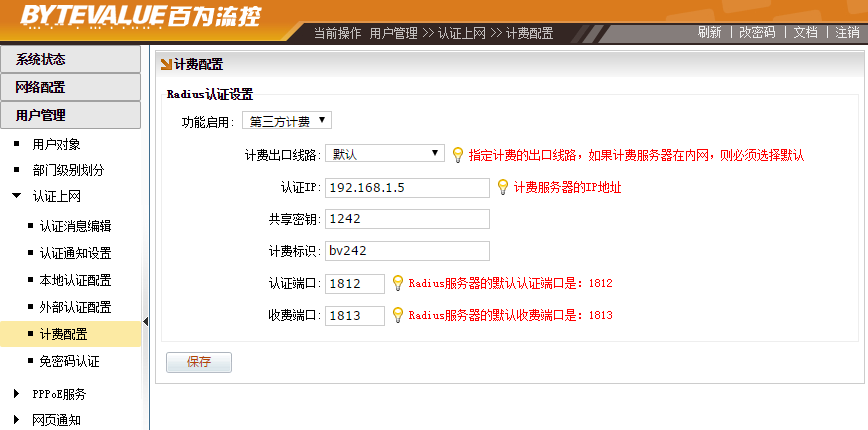868x430 pixels.
Task: Open the 计费出口线路 dropdown showing 默认
Action: (384, 154)
